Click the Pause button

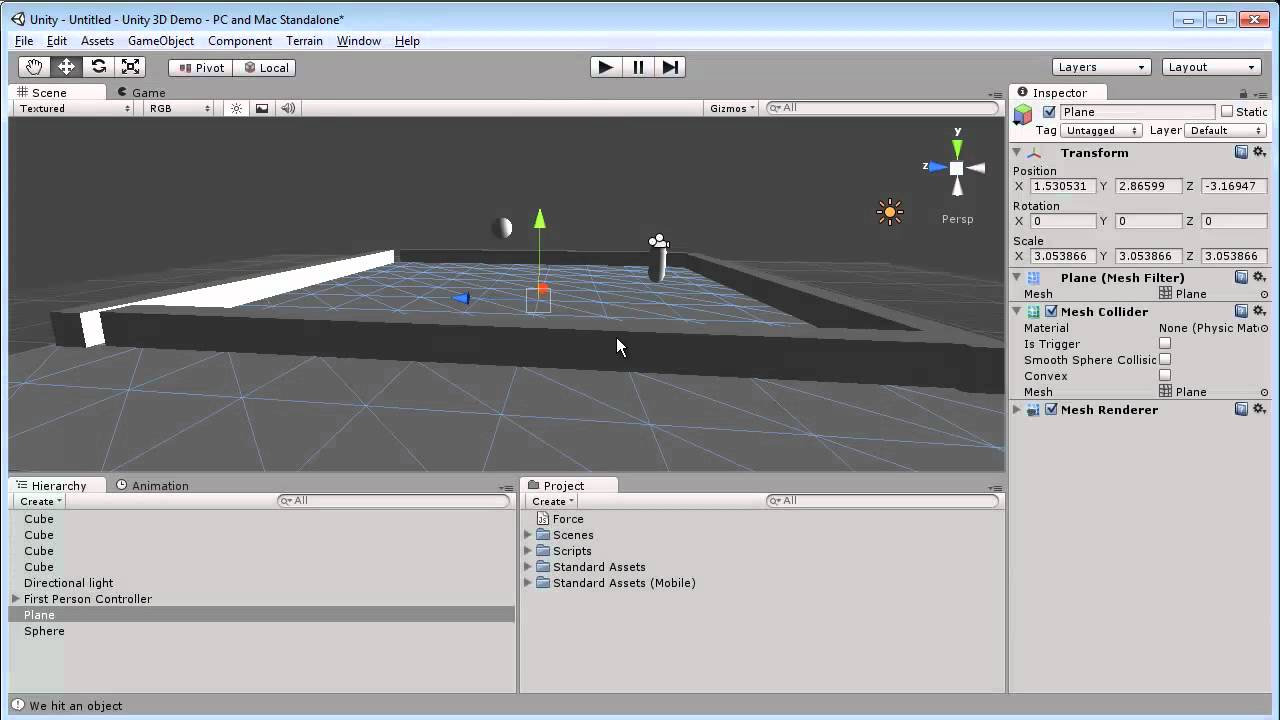tap(638, 67)
